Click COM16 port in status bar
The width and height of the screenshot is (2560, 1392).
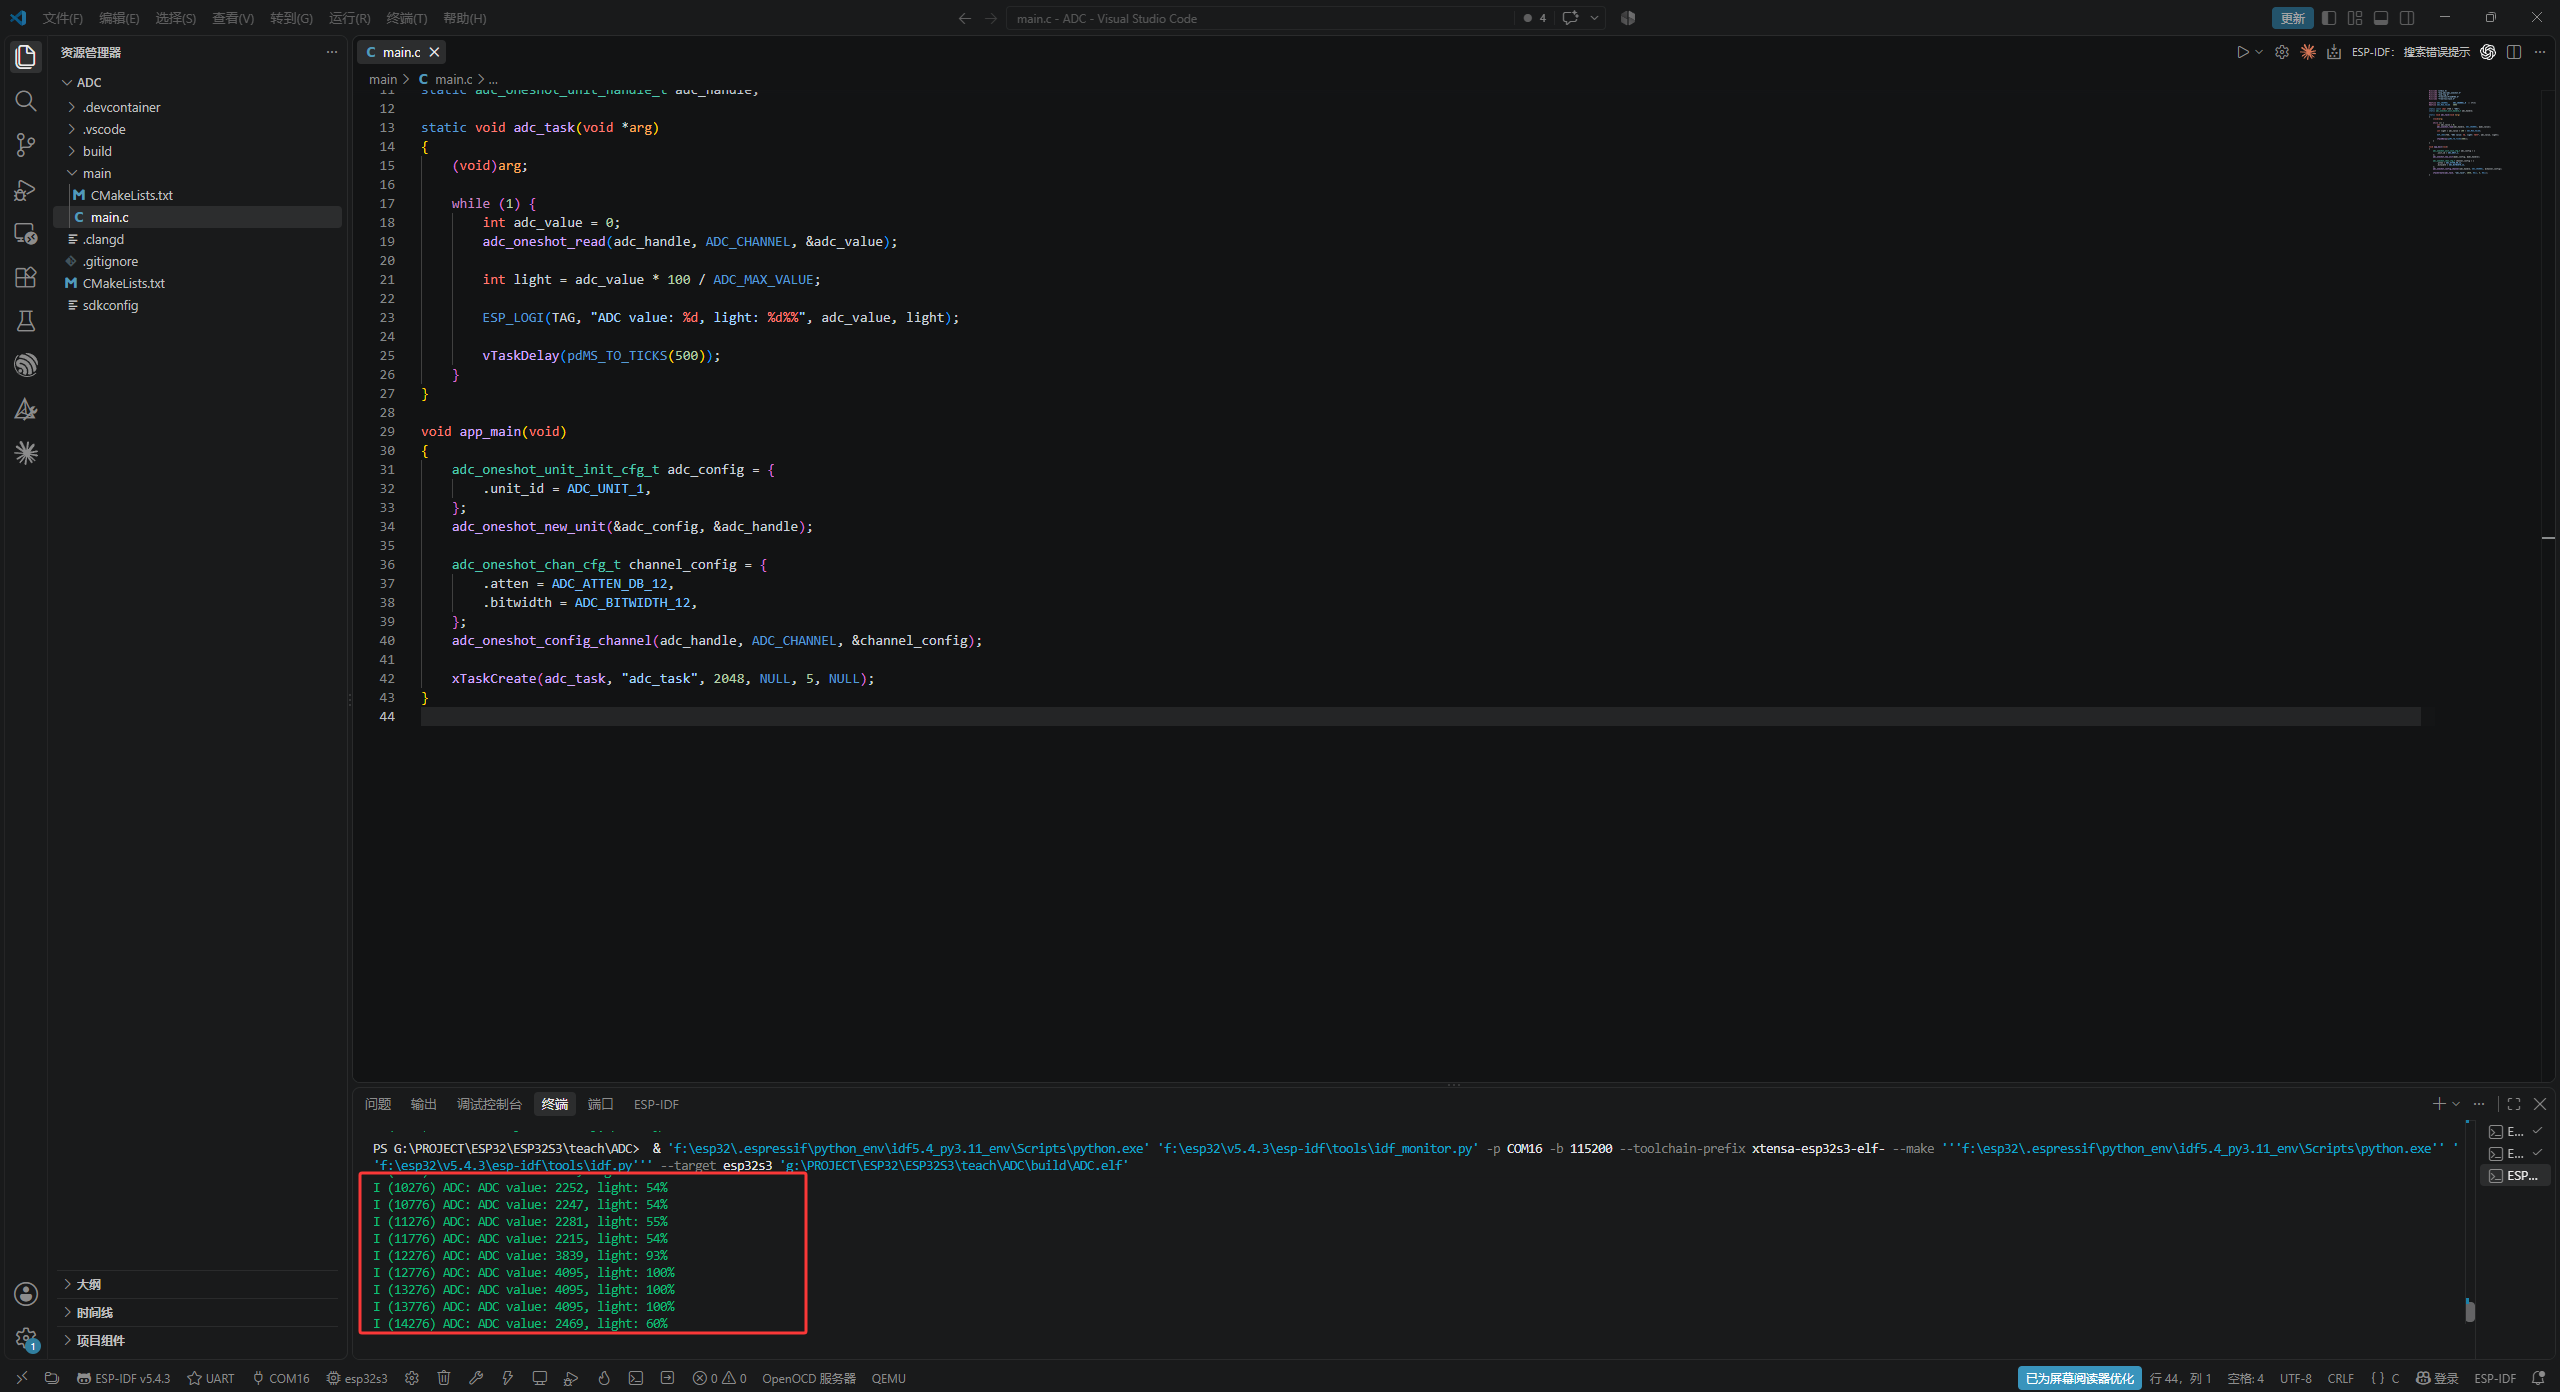pyautogui.click(x=281, y=1378)
